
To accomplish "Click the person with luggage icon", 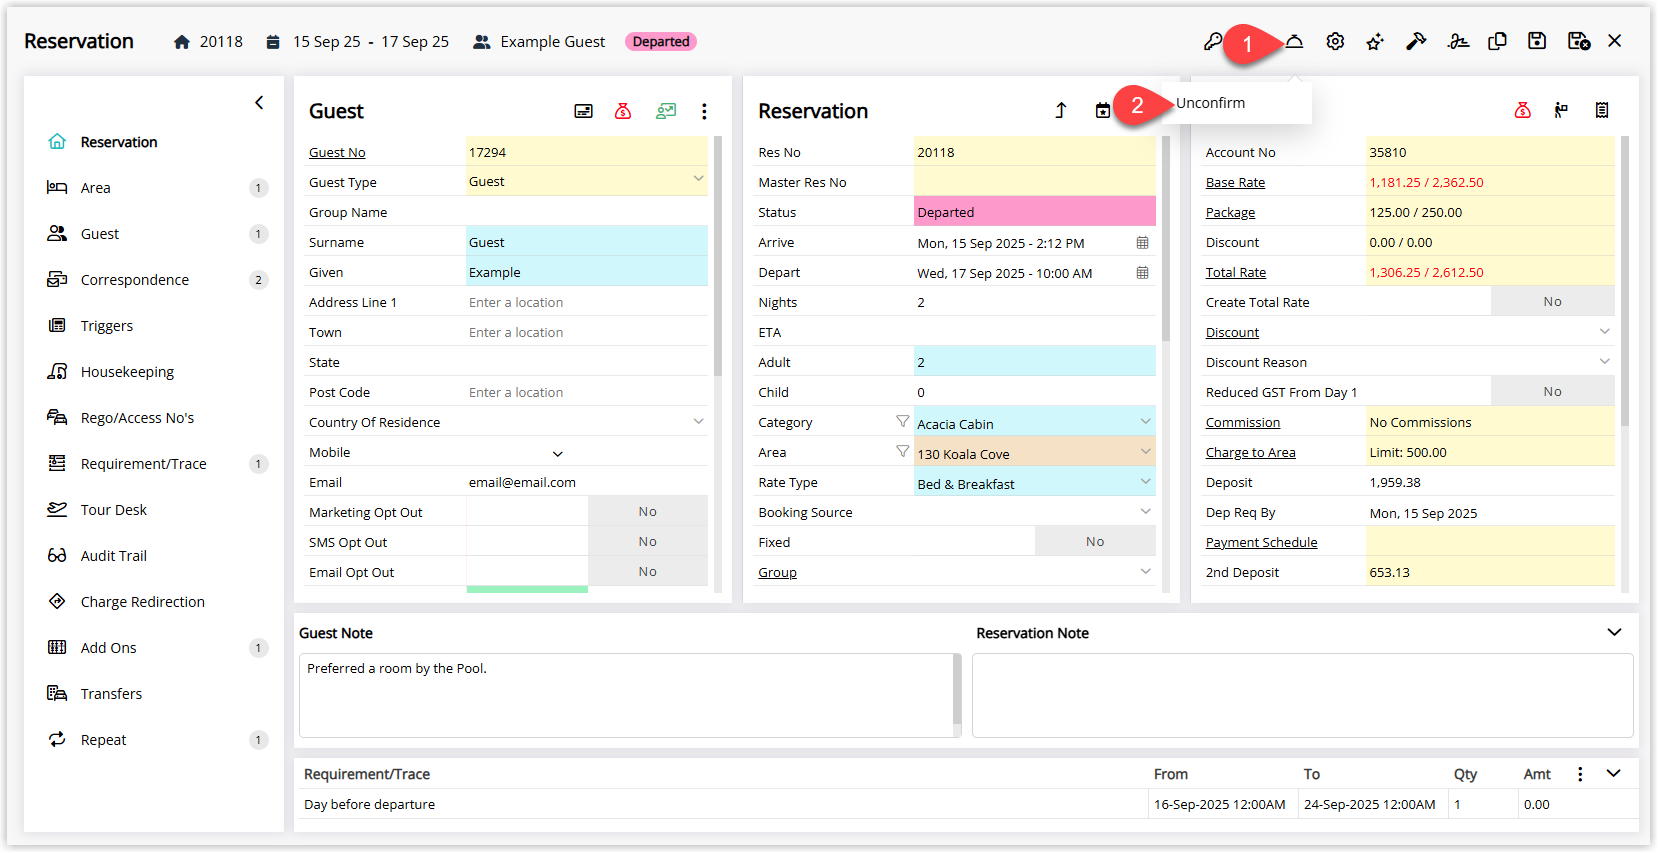I will pyautogui.click(x=1561, y=110).
